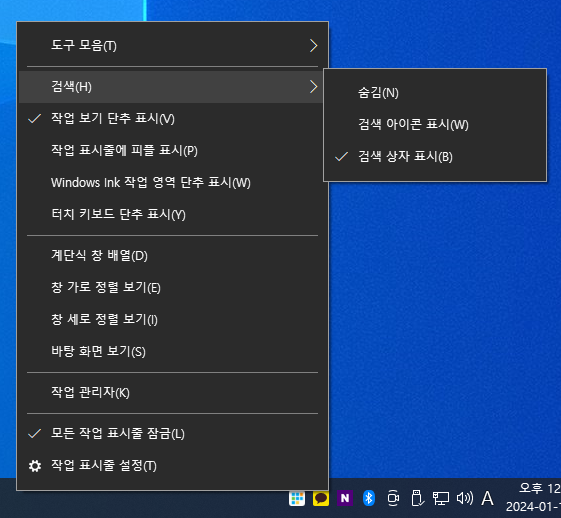Select 검색 상자 표시(B) option
The width and height of the screenshot is (561, 518).
point(435,156)
